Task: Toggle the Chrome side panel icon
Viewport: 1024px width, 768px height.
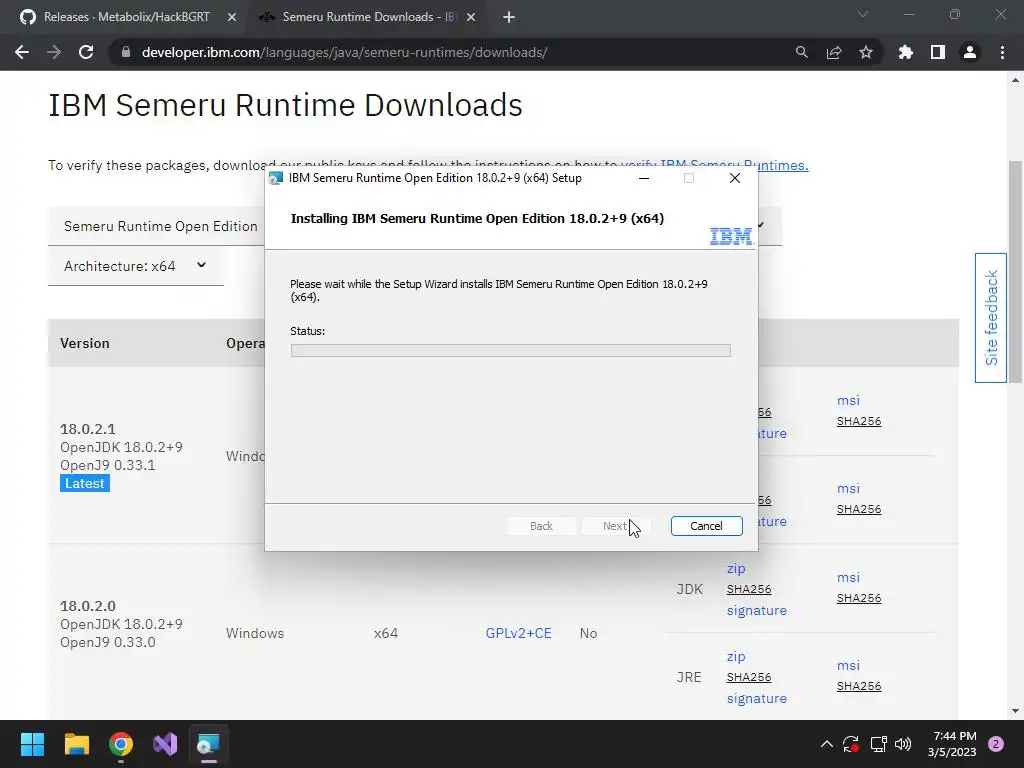Action: tap(938, 52)
